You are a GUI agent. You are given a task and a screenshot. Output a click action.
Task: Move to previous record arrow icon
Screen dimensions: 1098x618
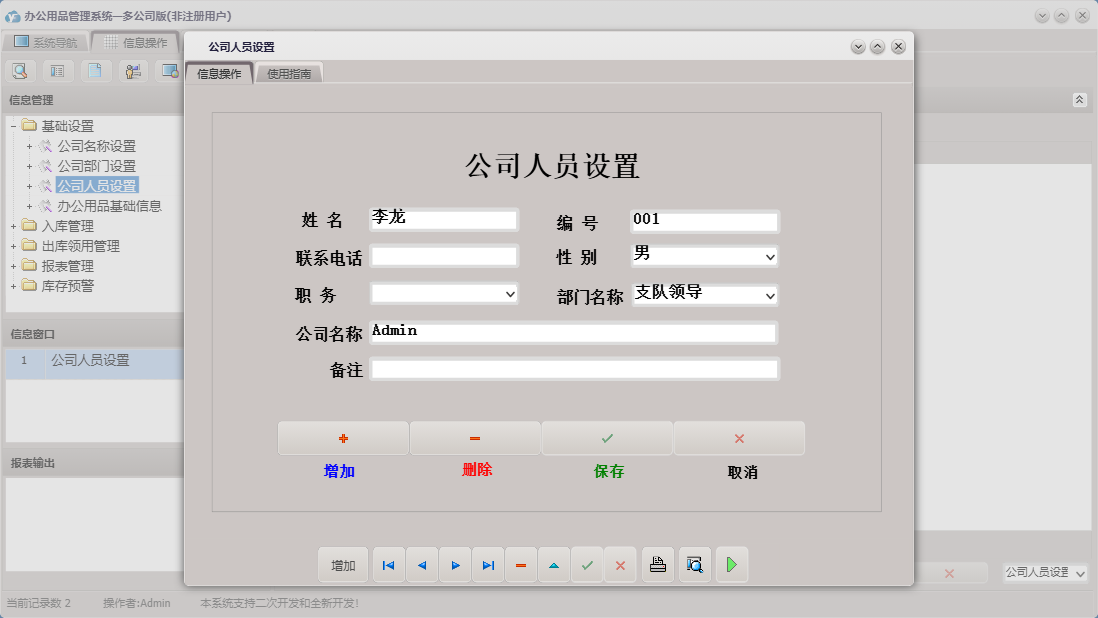[x=421, y=565]
